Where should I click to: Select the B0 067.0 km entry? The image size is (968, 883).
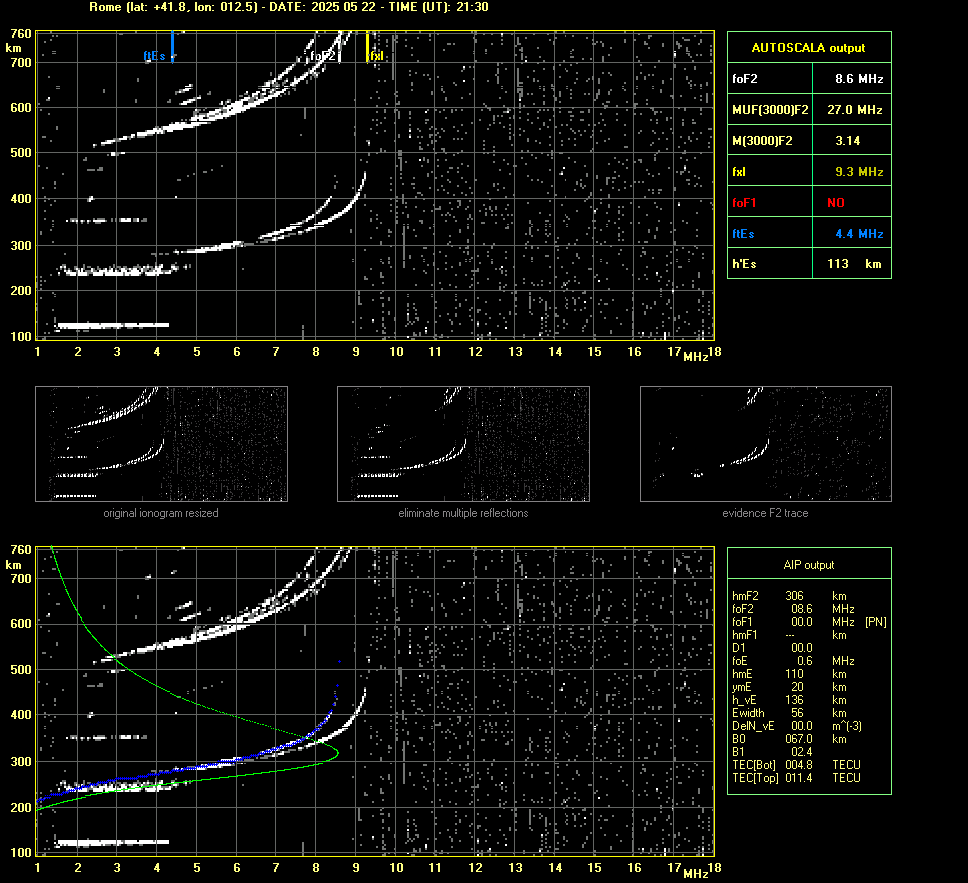[x=789, y=739]
